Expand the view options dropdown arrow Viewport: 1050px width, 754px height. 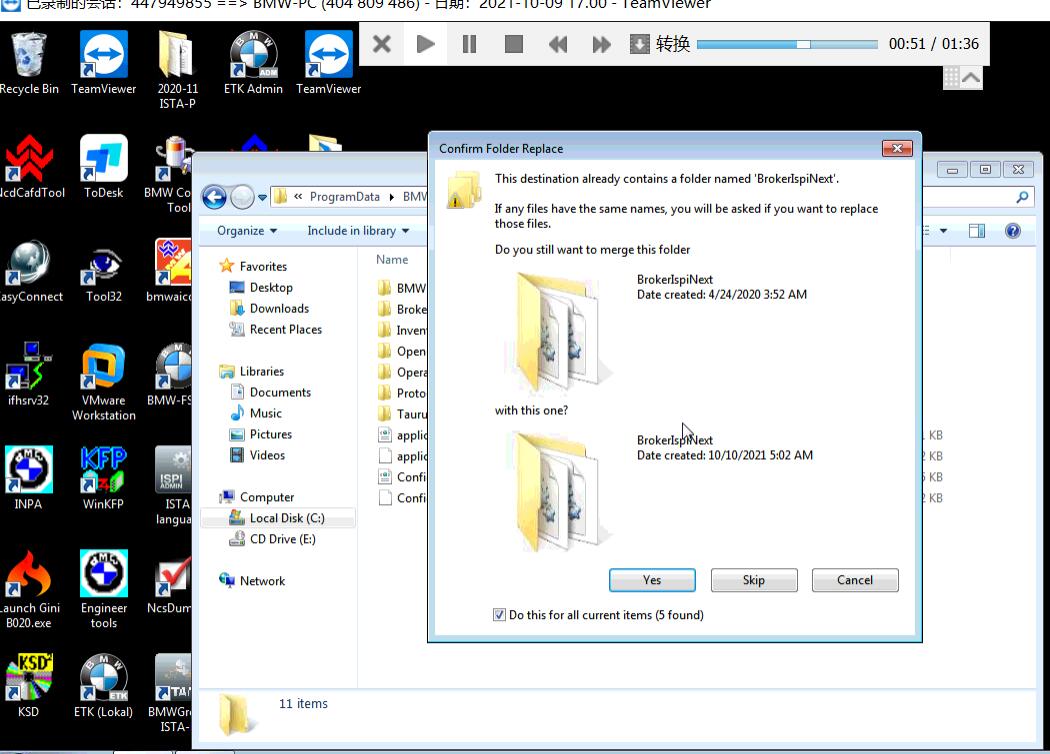[x=944, y=231]
